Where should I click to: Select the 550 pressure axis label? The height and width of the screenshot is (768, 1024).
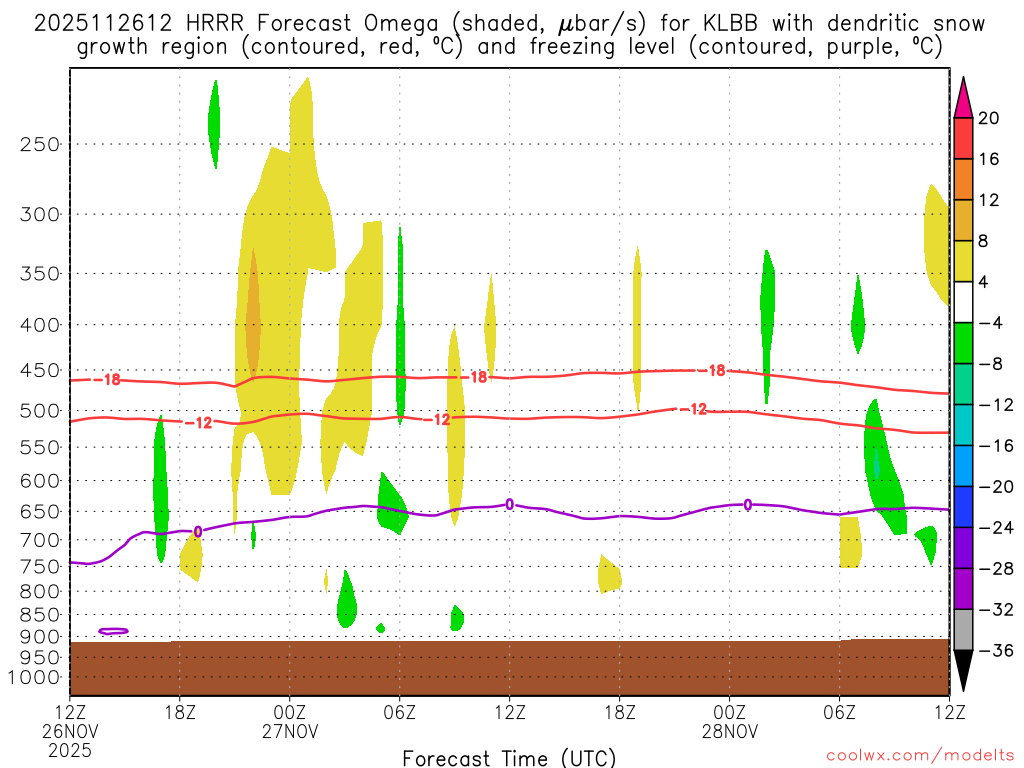(40, 447)
